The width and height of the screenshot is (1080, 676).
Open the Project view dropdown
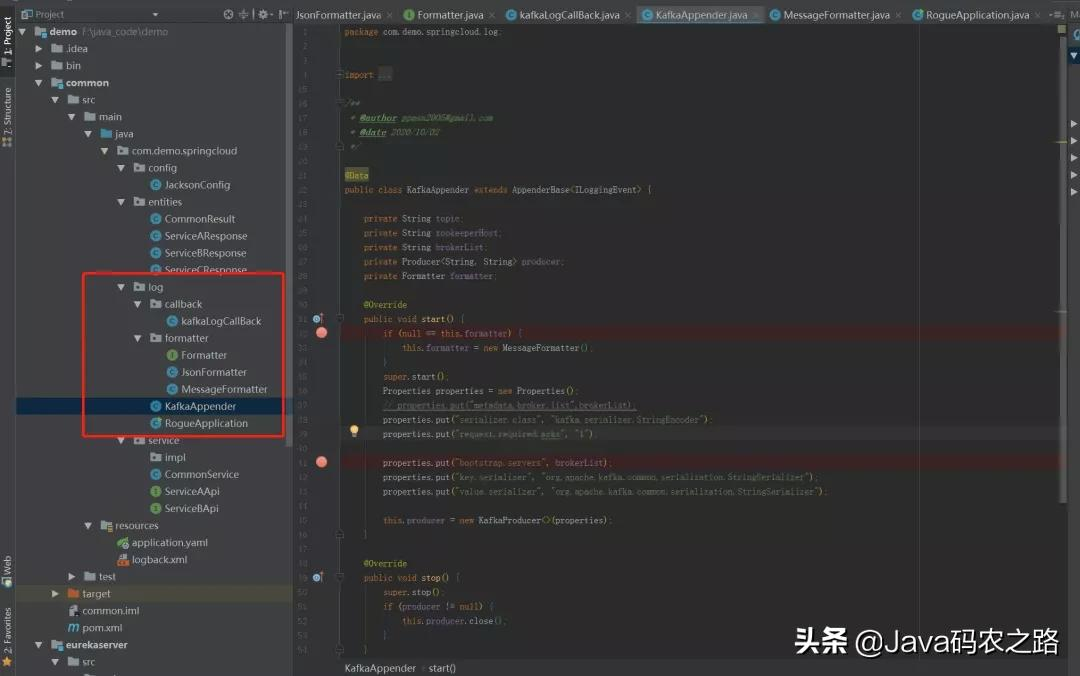tap(155, 14)
